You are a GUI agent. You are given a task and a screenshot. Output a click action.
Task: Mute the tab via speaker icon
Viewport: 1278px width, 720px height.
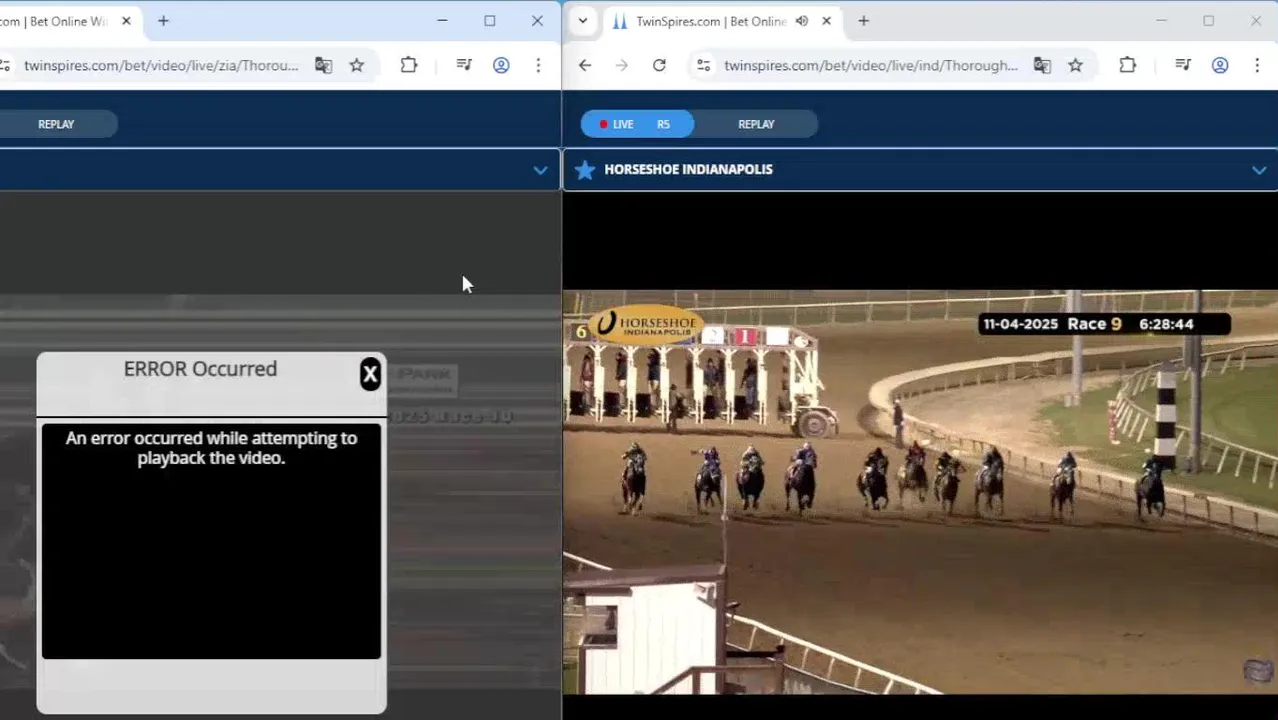[801, 21]
